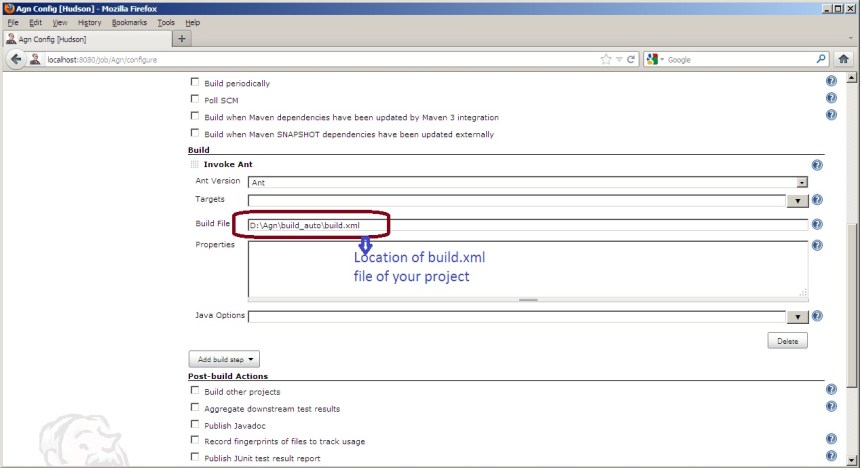Open help for Invoke Ant

tap(817, 165)
